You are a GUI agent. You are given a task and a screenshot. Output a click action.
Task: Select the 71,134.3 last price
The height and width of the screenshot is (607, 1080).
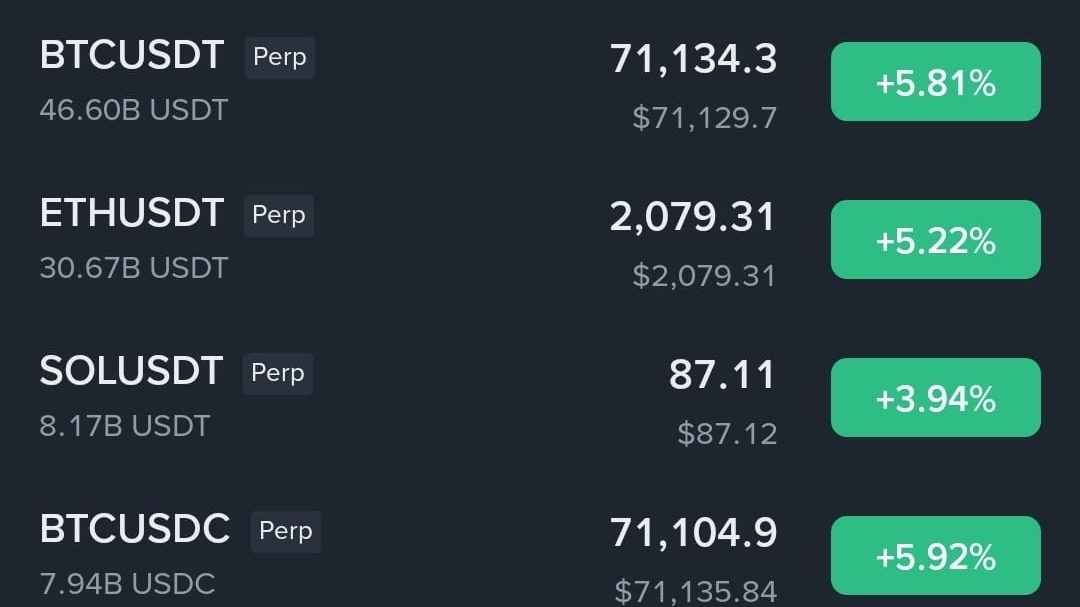693,60
